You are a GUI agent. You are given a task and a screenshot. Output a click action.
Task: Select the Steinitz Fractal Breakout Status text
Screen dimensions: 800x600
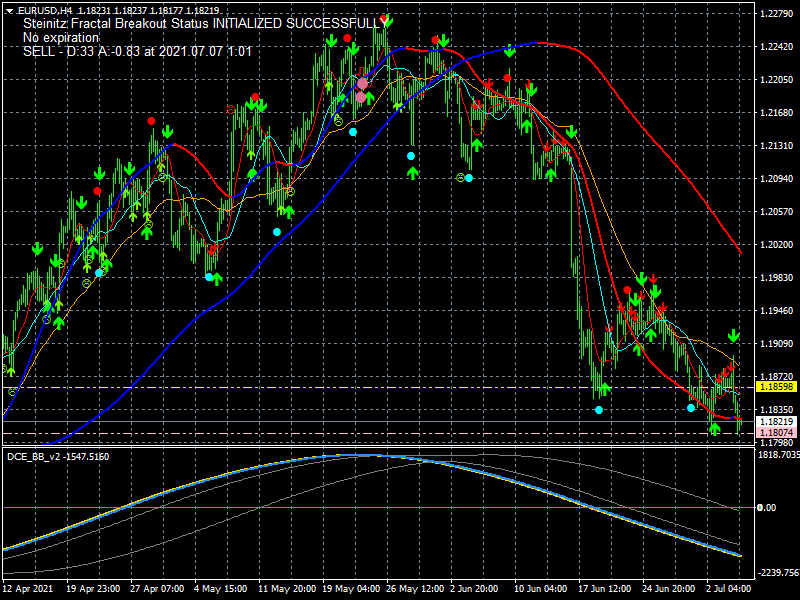[205, 23]
